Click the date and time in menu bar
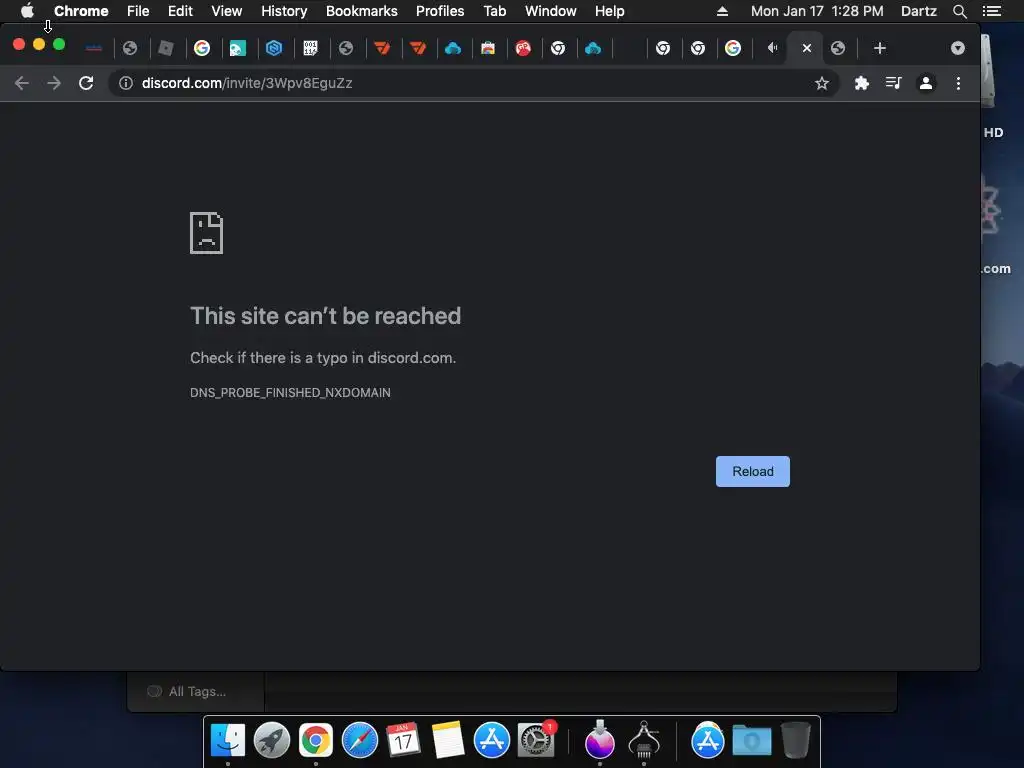The image size is (1024, 768). (x=817, y=11)
